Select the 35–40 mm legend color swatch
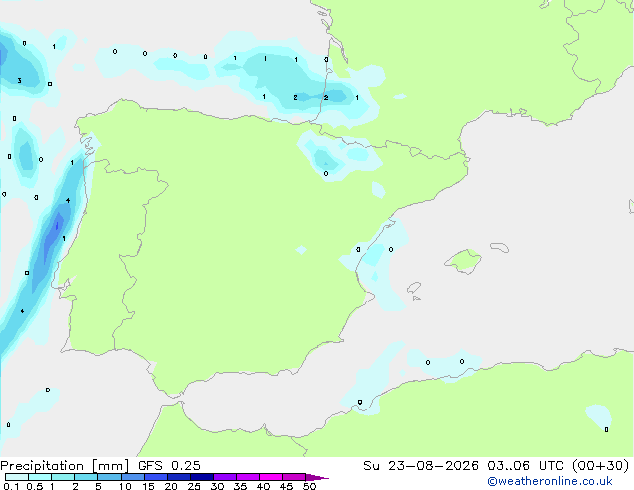The height and width of the screenshot is (490, 634). (248, 477)
